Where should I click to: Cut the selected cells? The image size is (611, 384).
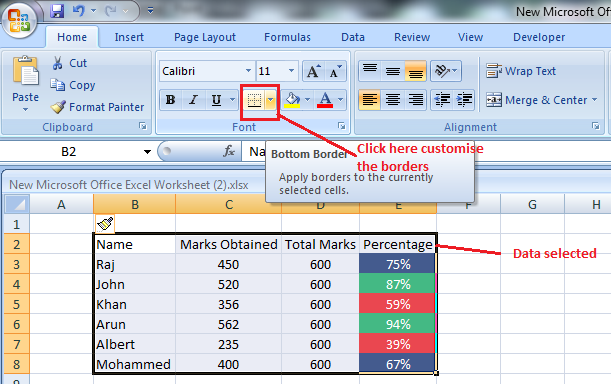point(69,63)
